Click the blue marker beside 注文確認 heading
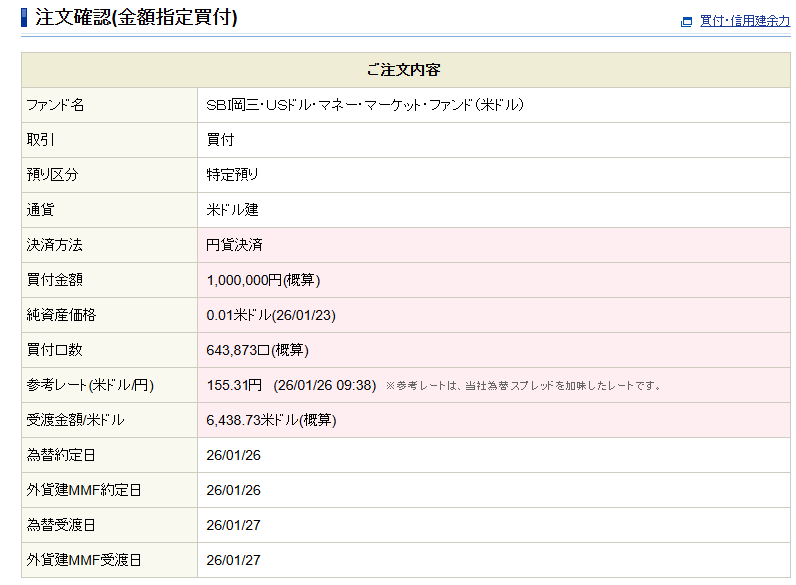This screenshot has height=585, width=796. (24, 18)
